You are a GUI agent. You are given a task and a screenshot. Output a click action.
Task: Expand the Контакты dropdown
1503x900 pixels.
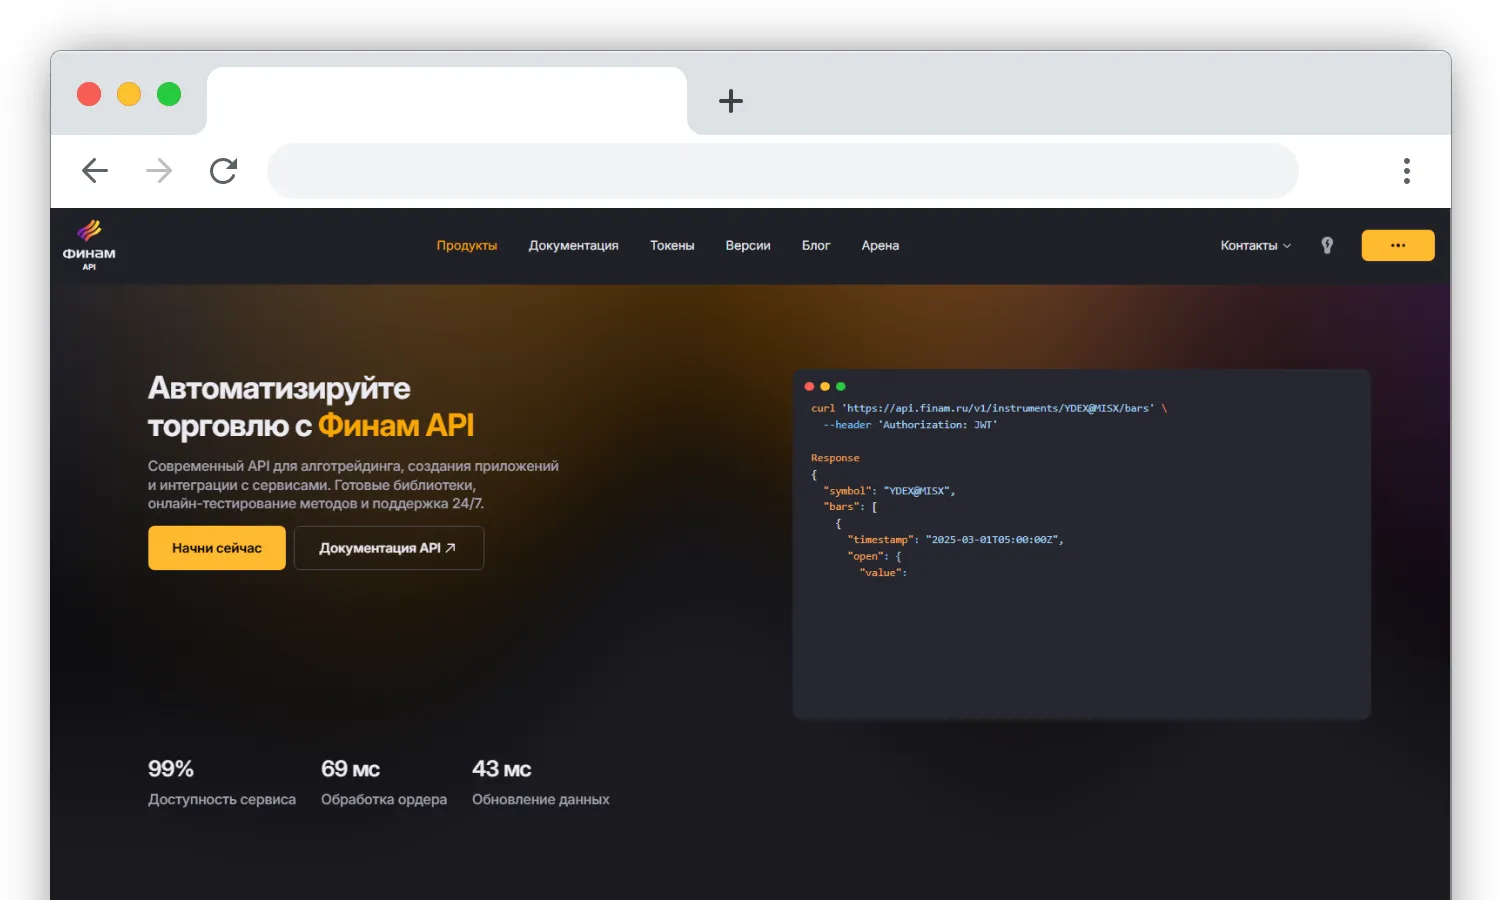pyautogui.click(x=1256, y=245)
